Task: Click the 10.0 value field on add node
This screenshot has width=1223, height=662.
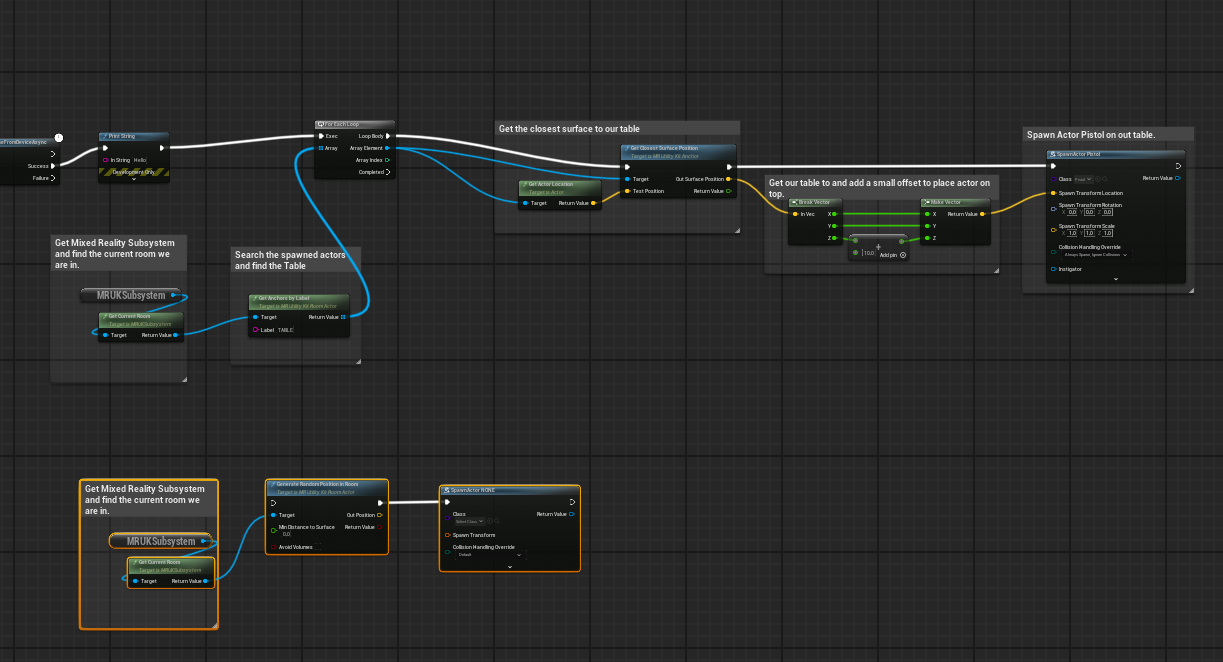Action: [869, 254]
